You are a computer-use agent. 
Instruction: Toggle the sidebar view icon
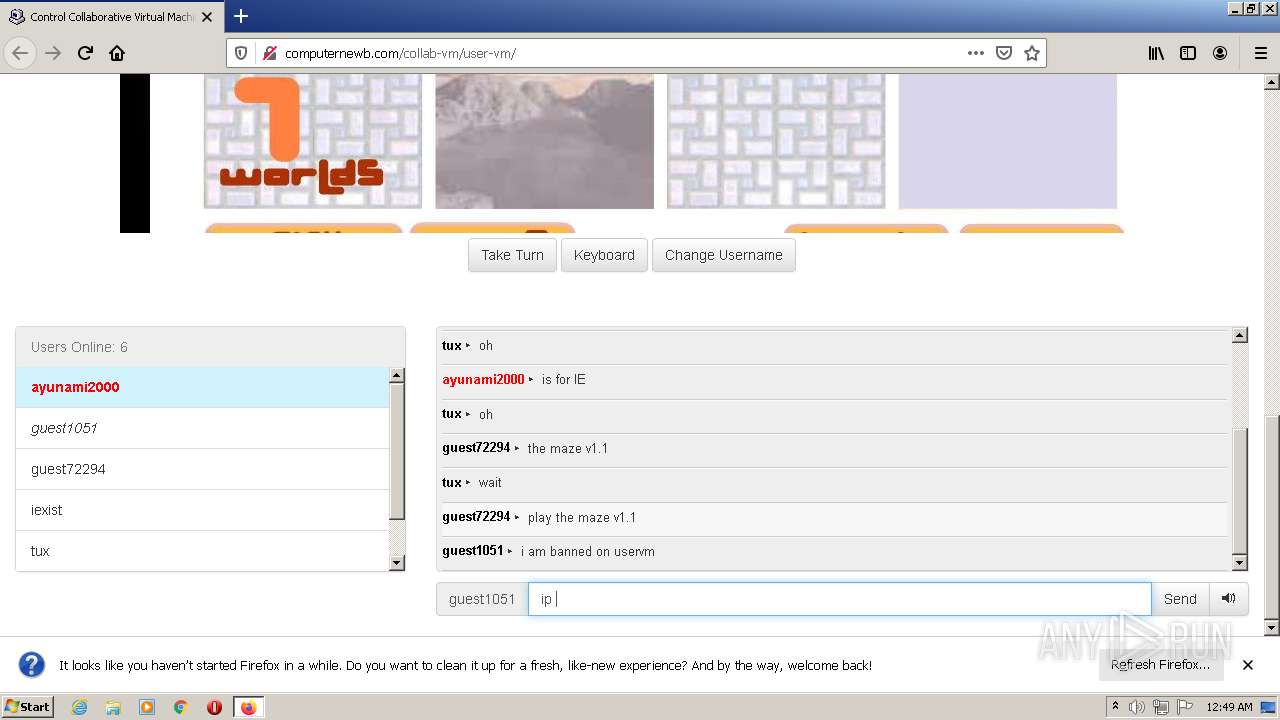[x=1188, y=53]
